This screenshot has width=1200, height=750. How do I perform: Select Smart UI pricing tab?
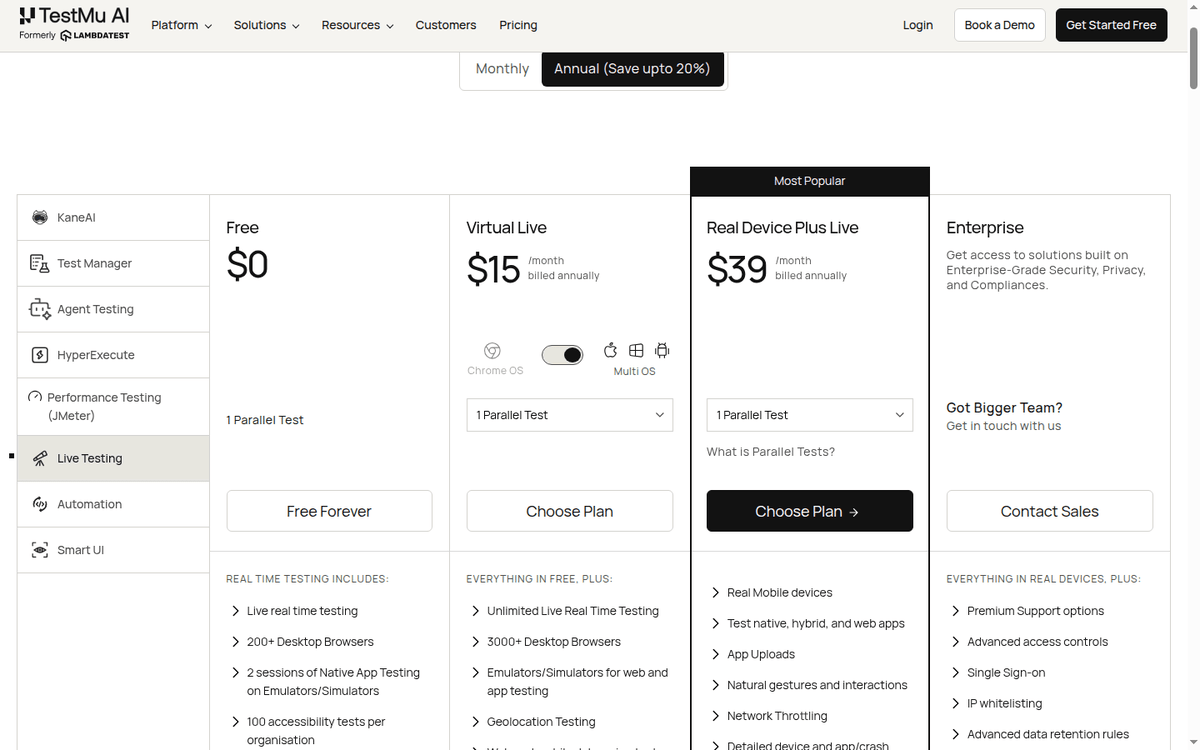point(113,550)
